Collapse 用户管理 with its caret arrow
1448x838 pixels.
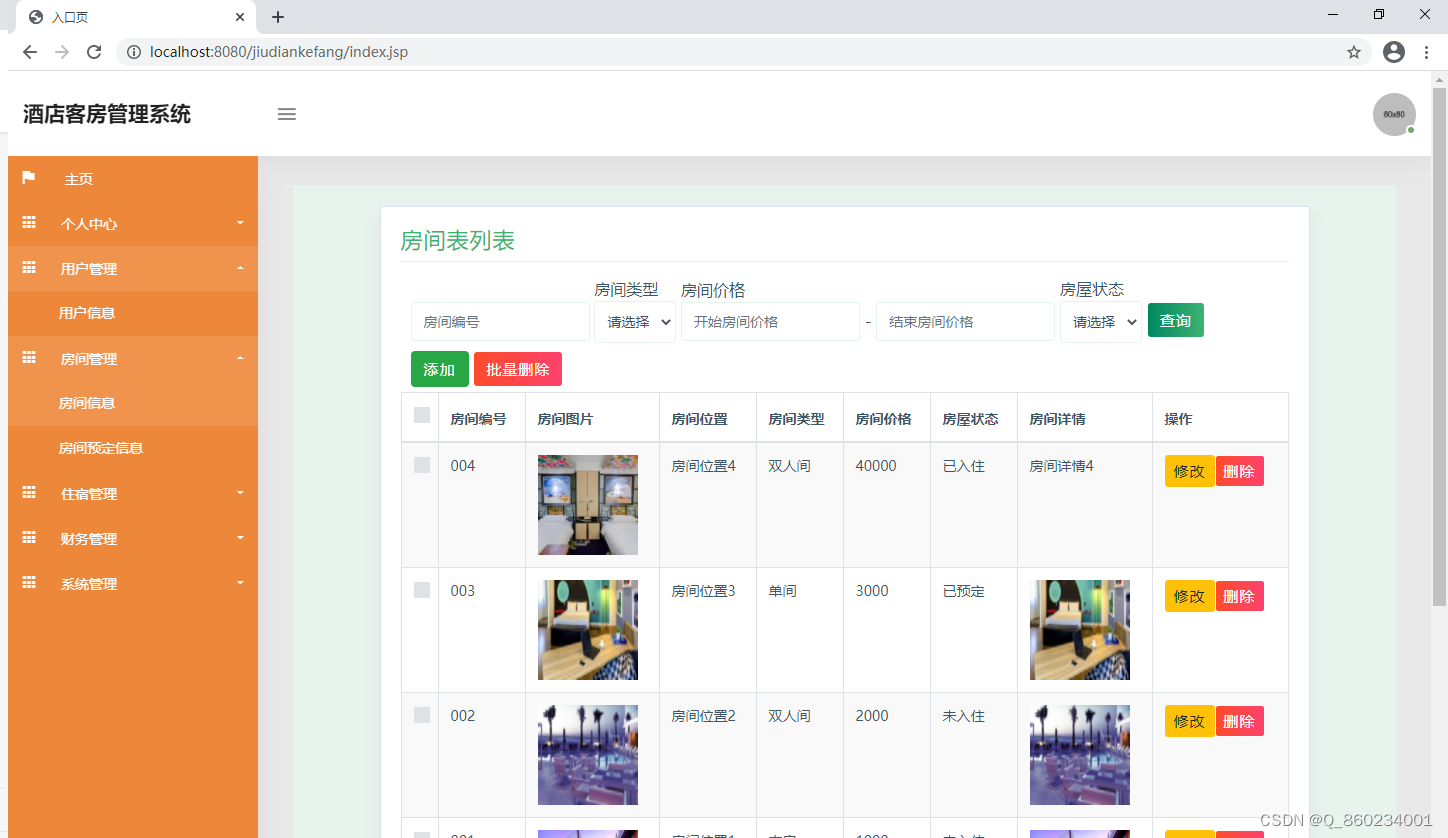click(240, 268)
